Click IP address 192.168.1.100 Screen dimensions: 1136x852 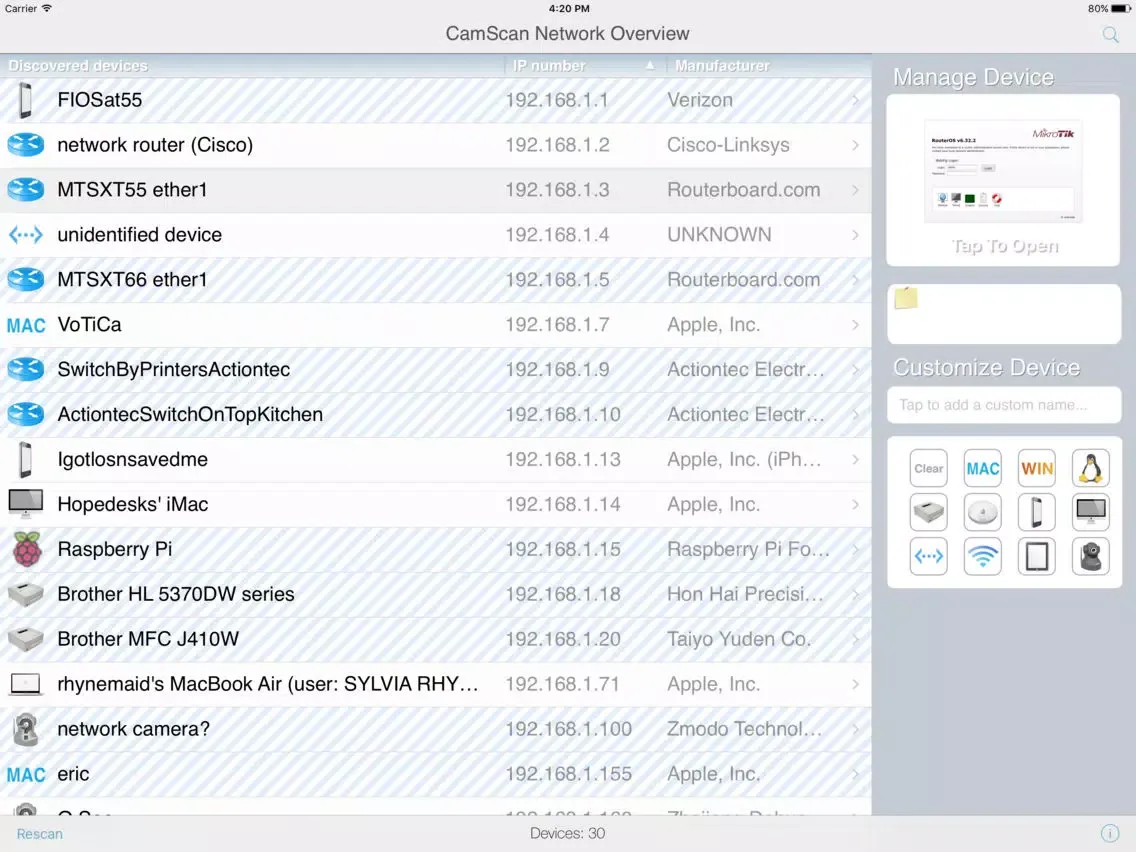tap(568, 729)
